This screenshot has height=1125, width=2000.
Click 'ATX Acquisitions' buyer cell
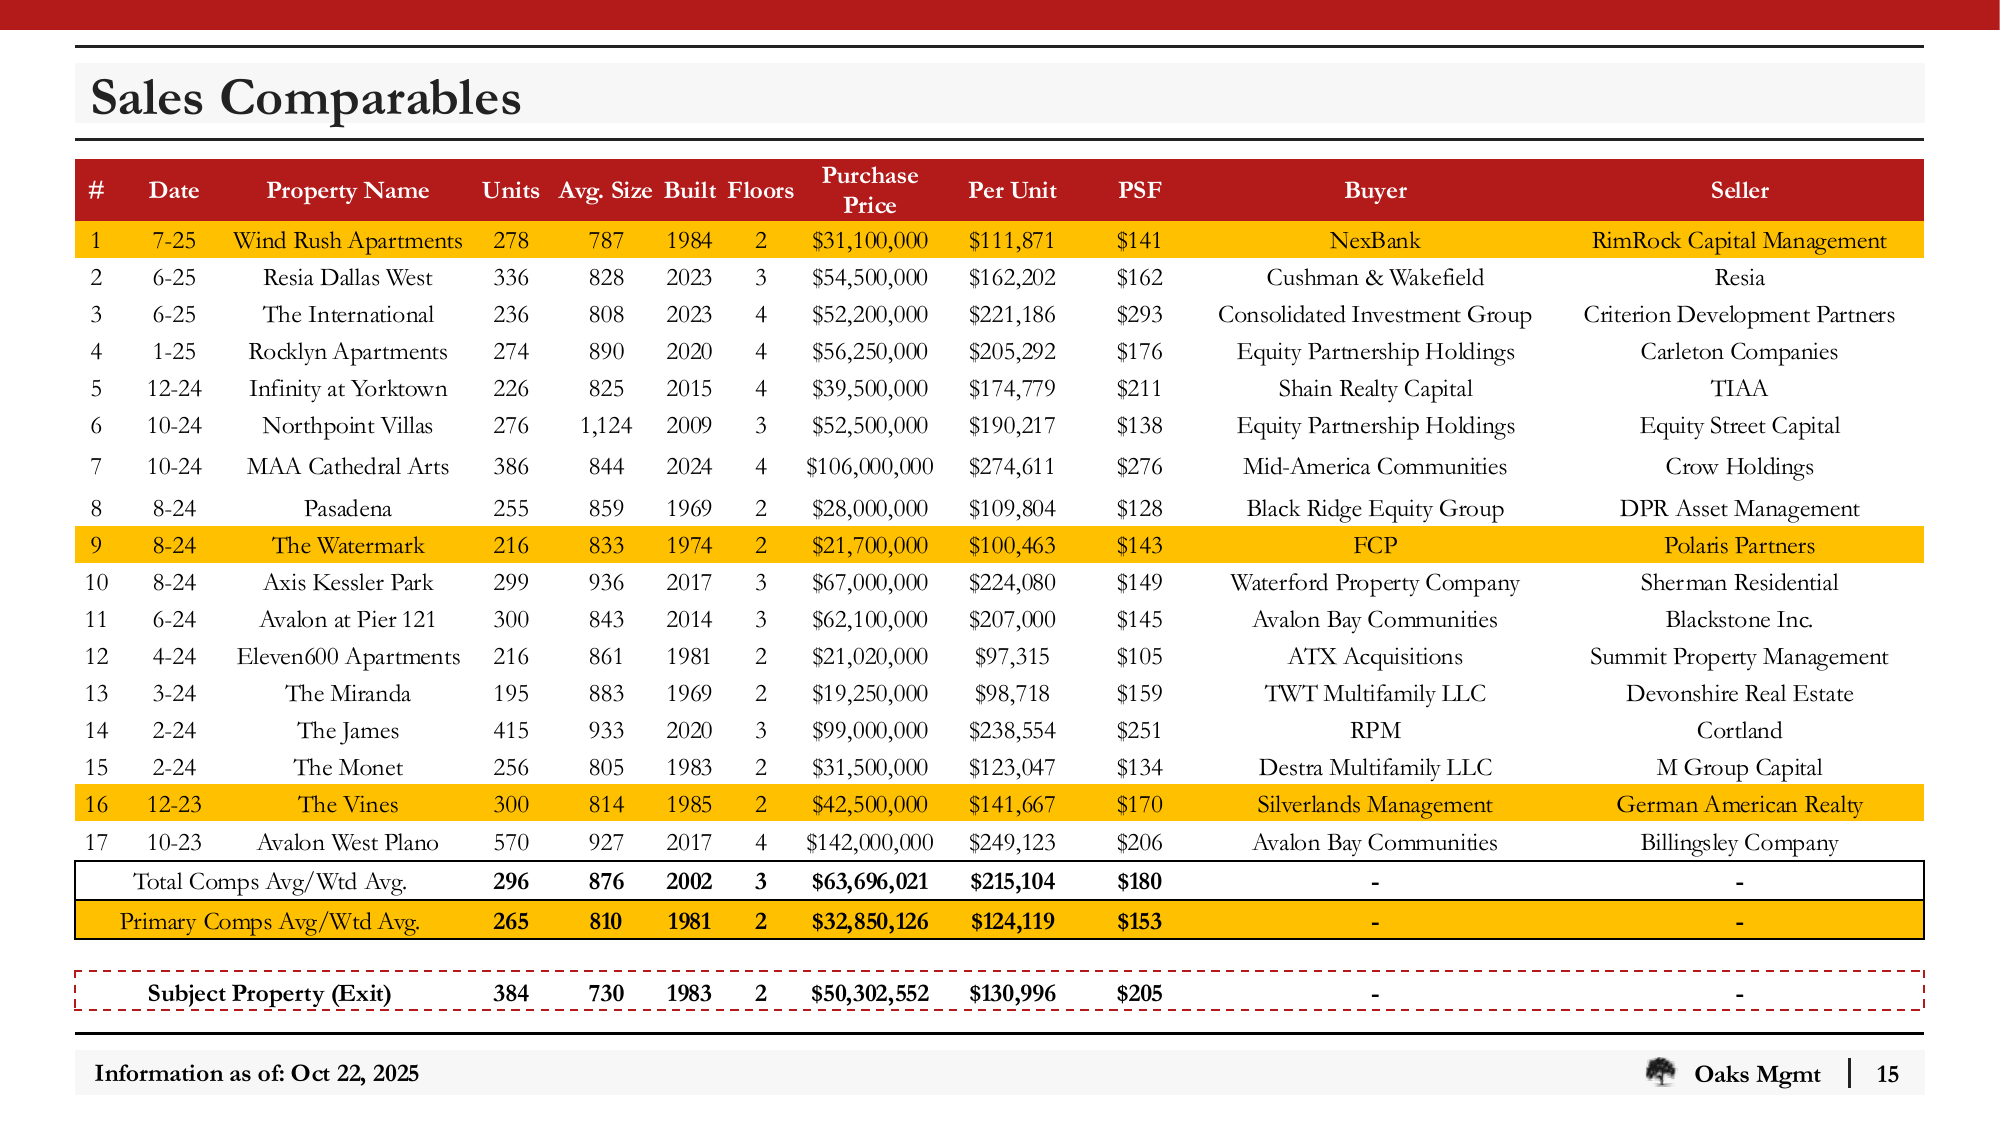click(x=1375, y=656)
